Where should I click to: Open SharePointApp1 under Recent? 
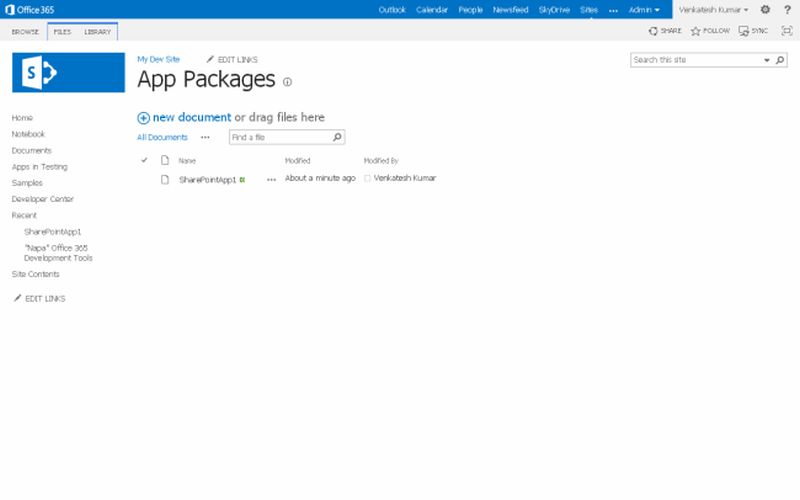(53, 232)
